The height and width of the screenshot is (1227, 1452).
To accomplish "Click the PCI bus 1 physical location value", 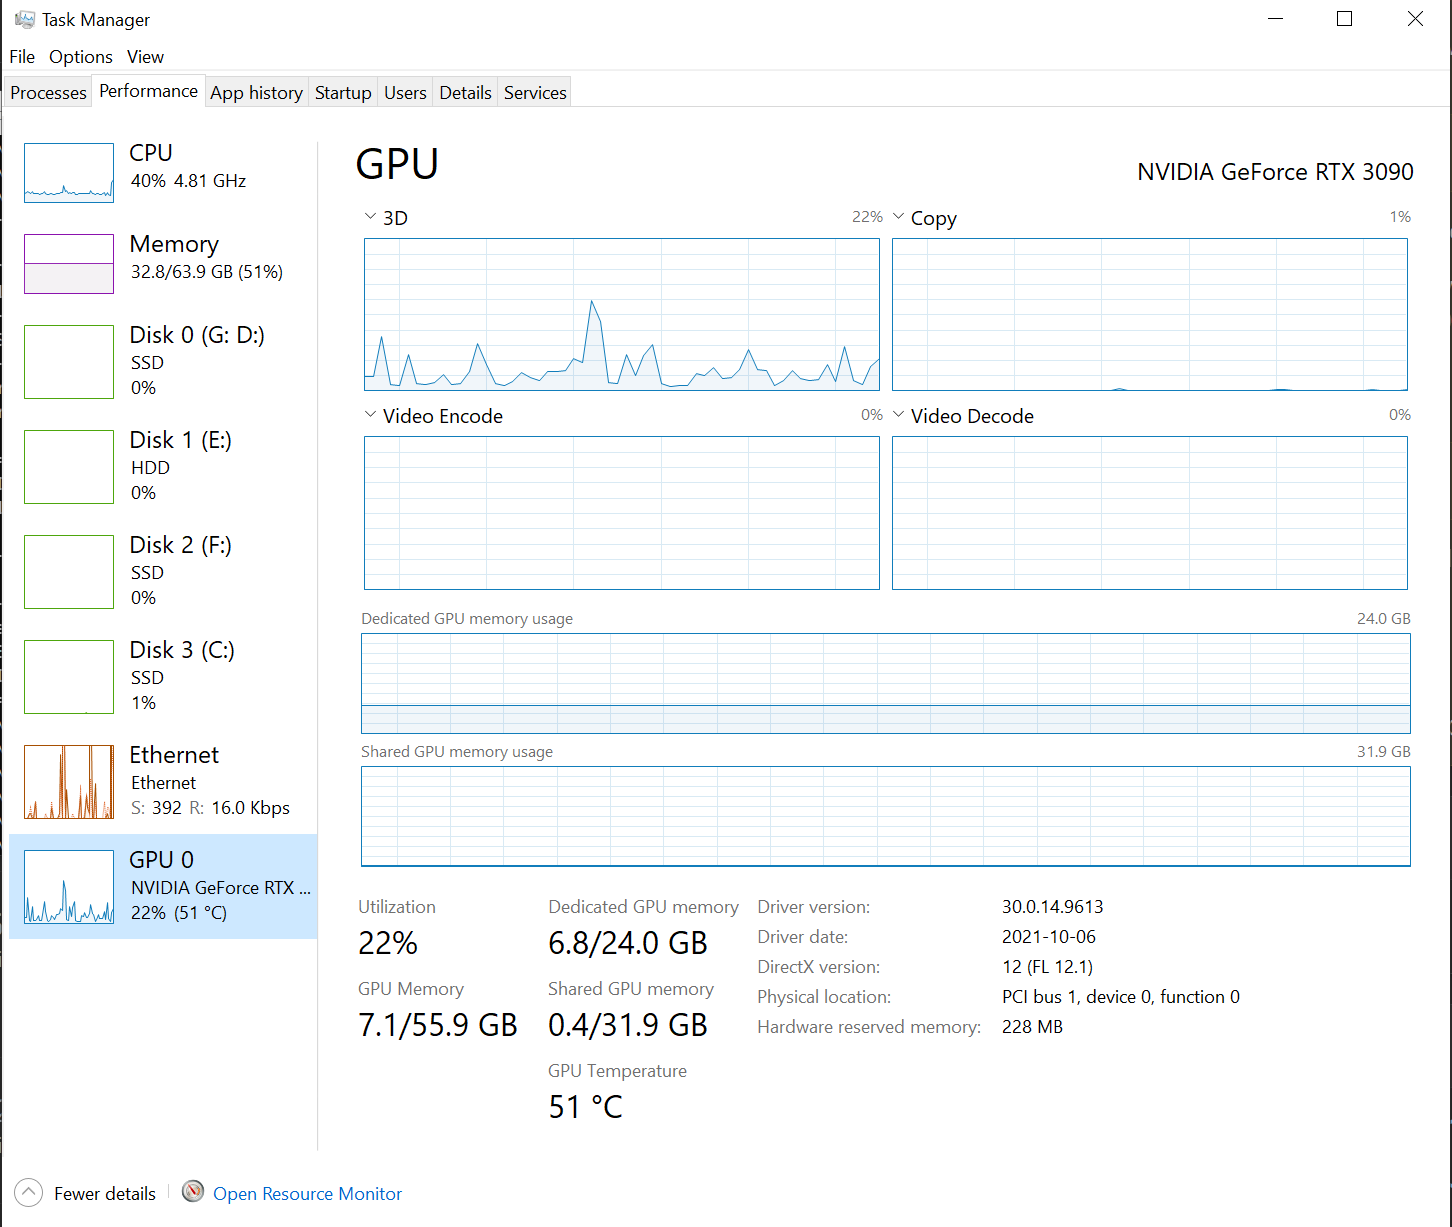I will click(x=1121, y=997).
